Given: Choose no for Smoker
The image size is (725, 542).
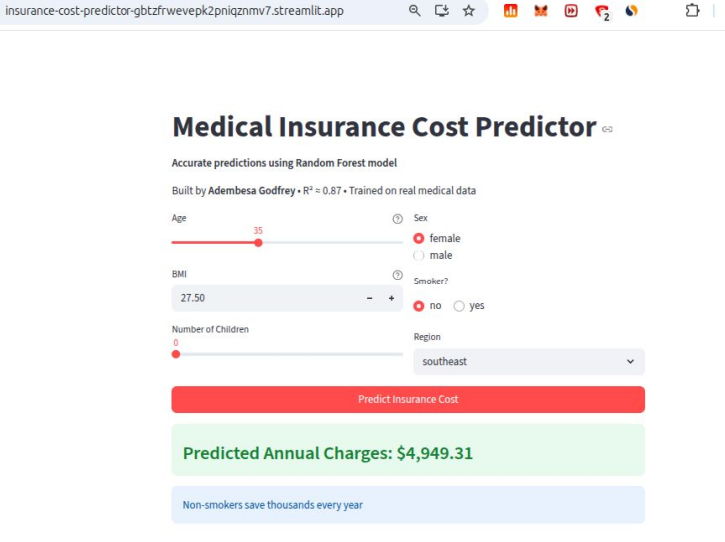Looking at the screenshot, I should (419, 306).
